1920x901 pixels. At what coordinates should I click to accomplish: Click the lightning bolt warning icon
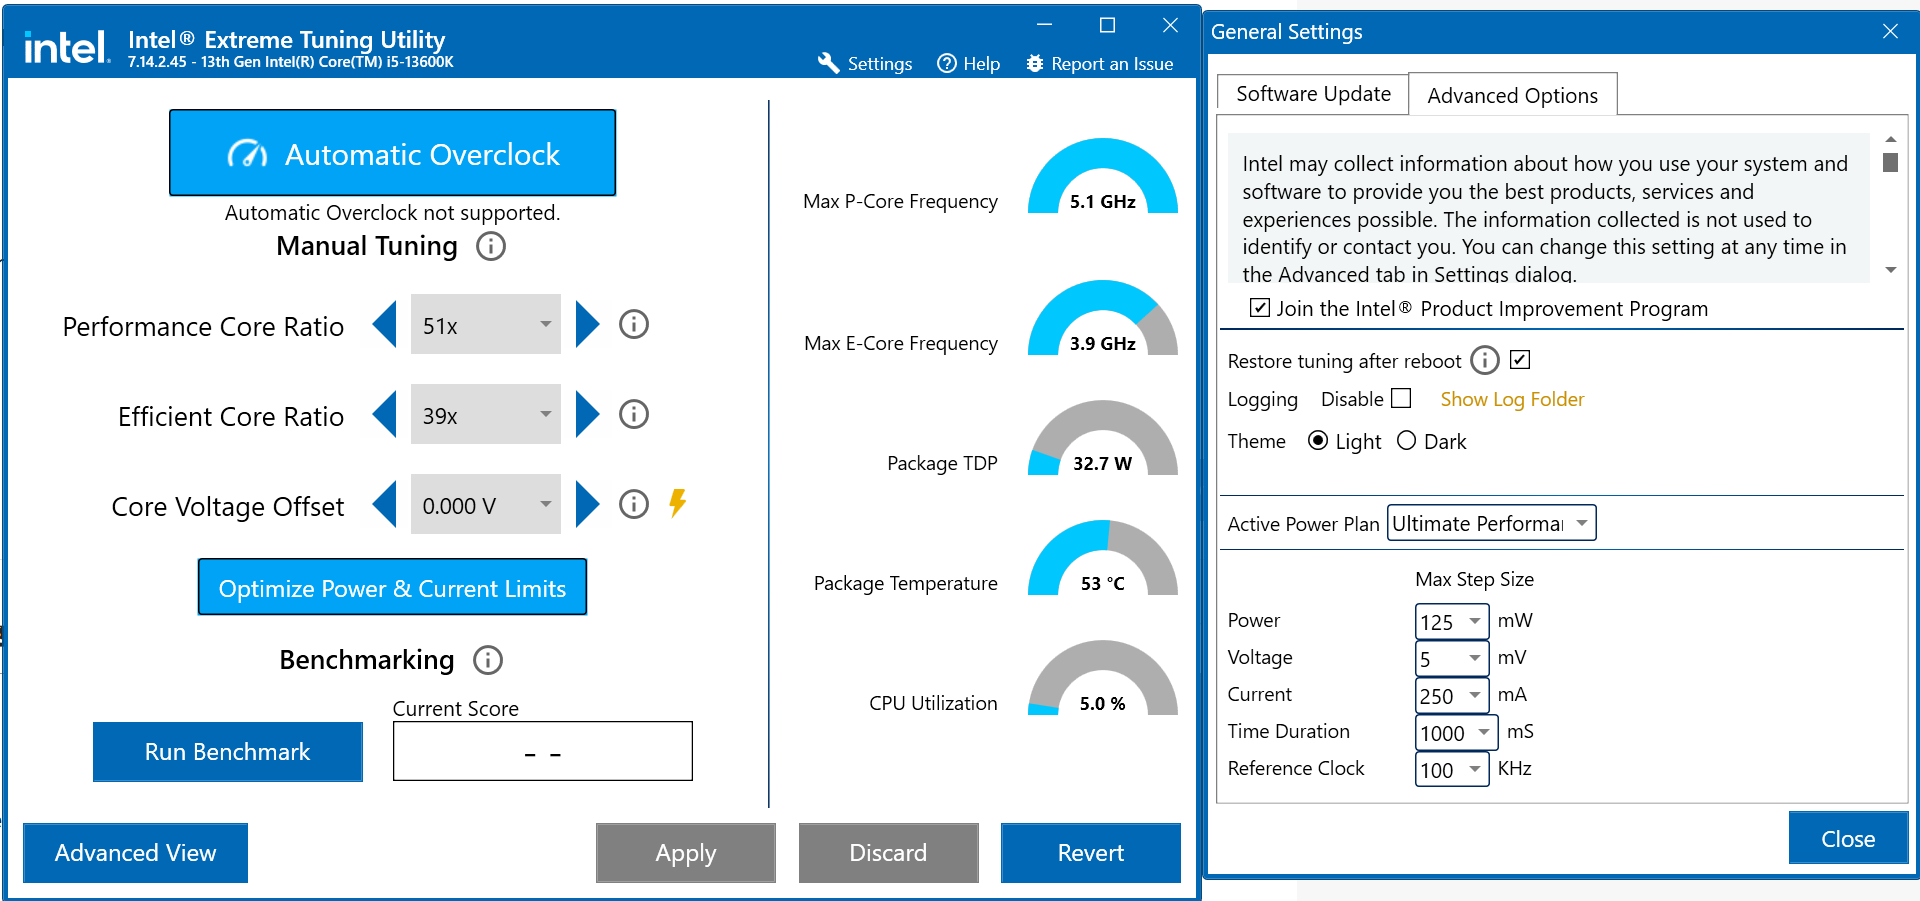coord(677,502)
